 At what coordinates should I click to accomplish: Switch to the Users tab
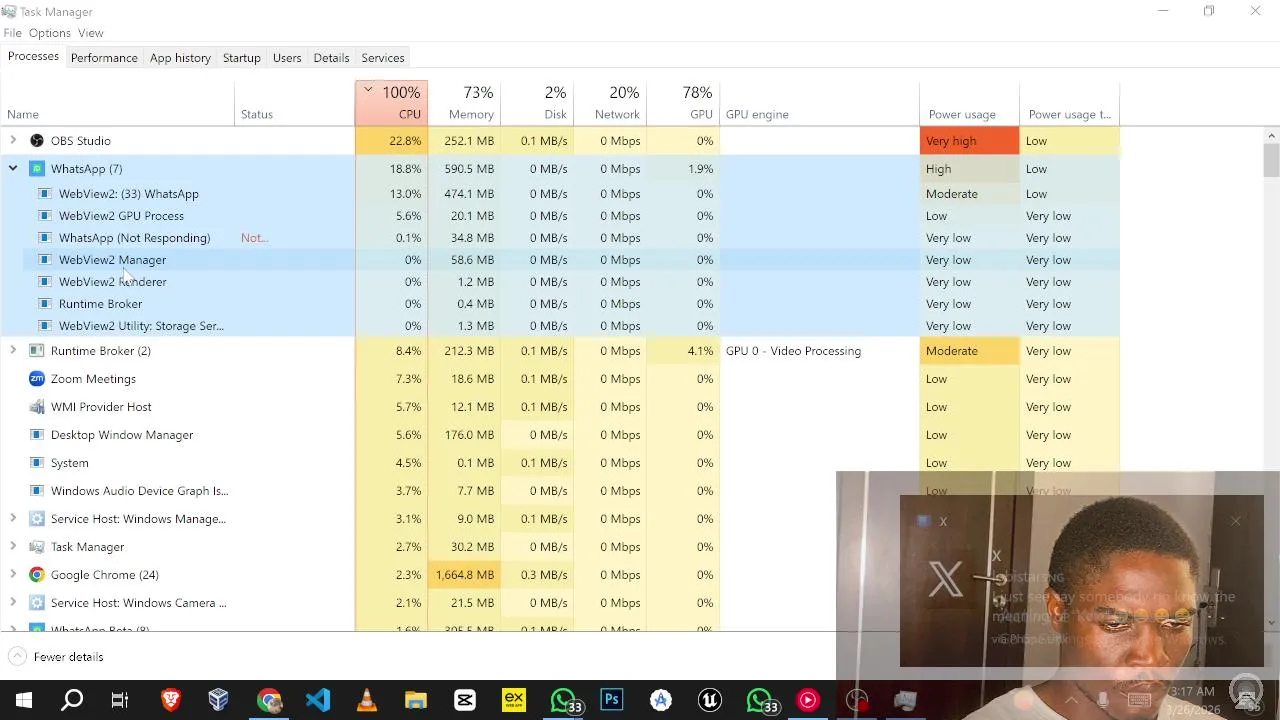coord(287,58)
